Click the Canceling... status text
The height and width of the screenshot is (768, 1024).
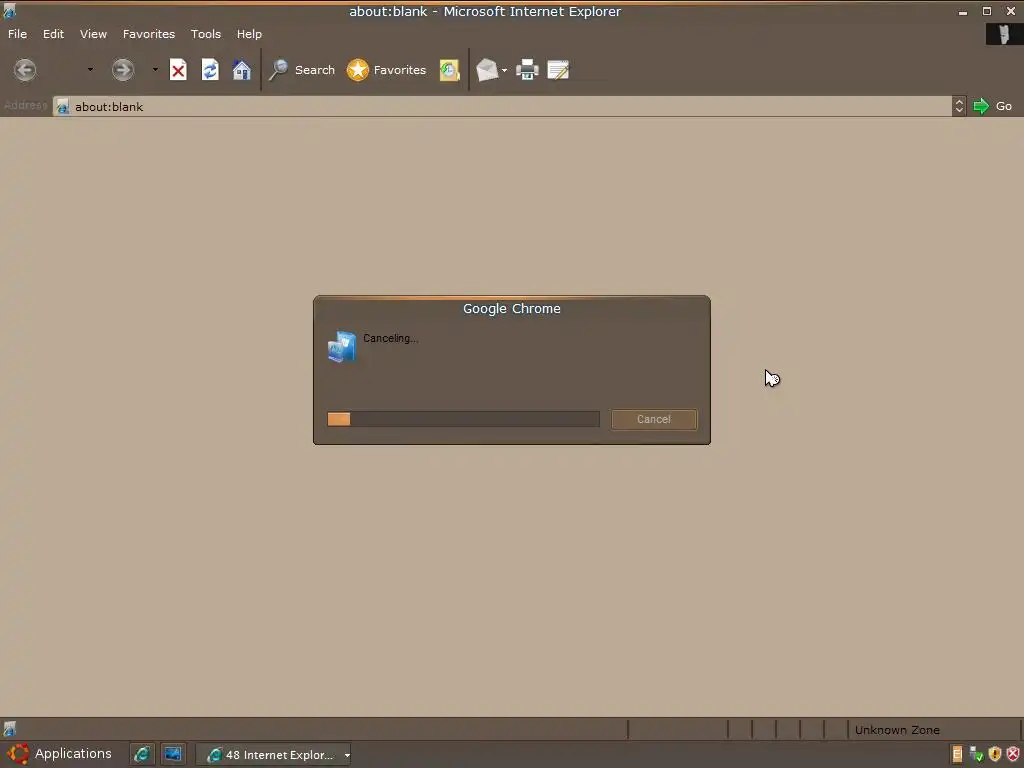click(391, 338)
